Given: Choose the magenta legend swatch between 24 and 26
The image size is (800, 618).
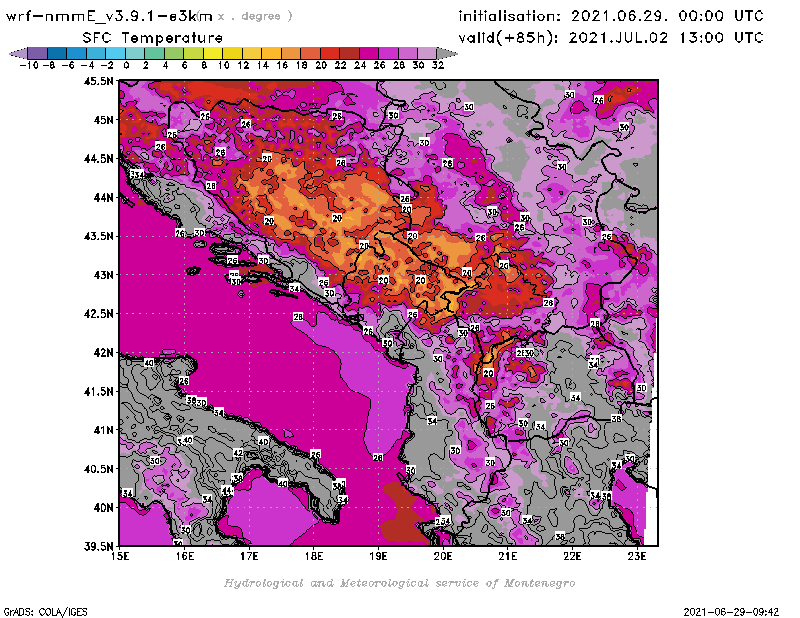Looking at the screenshot, I should tap(368, 53).
